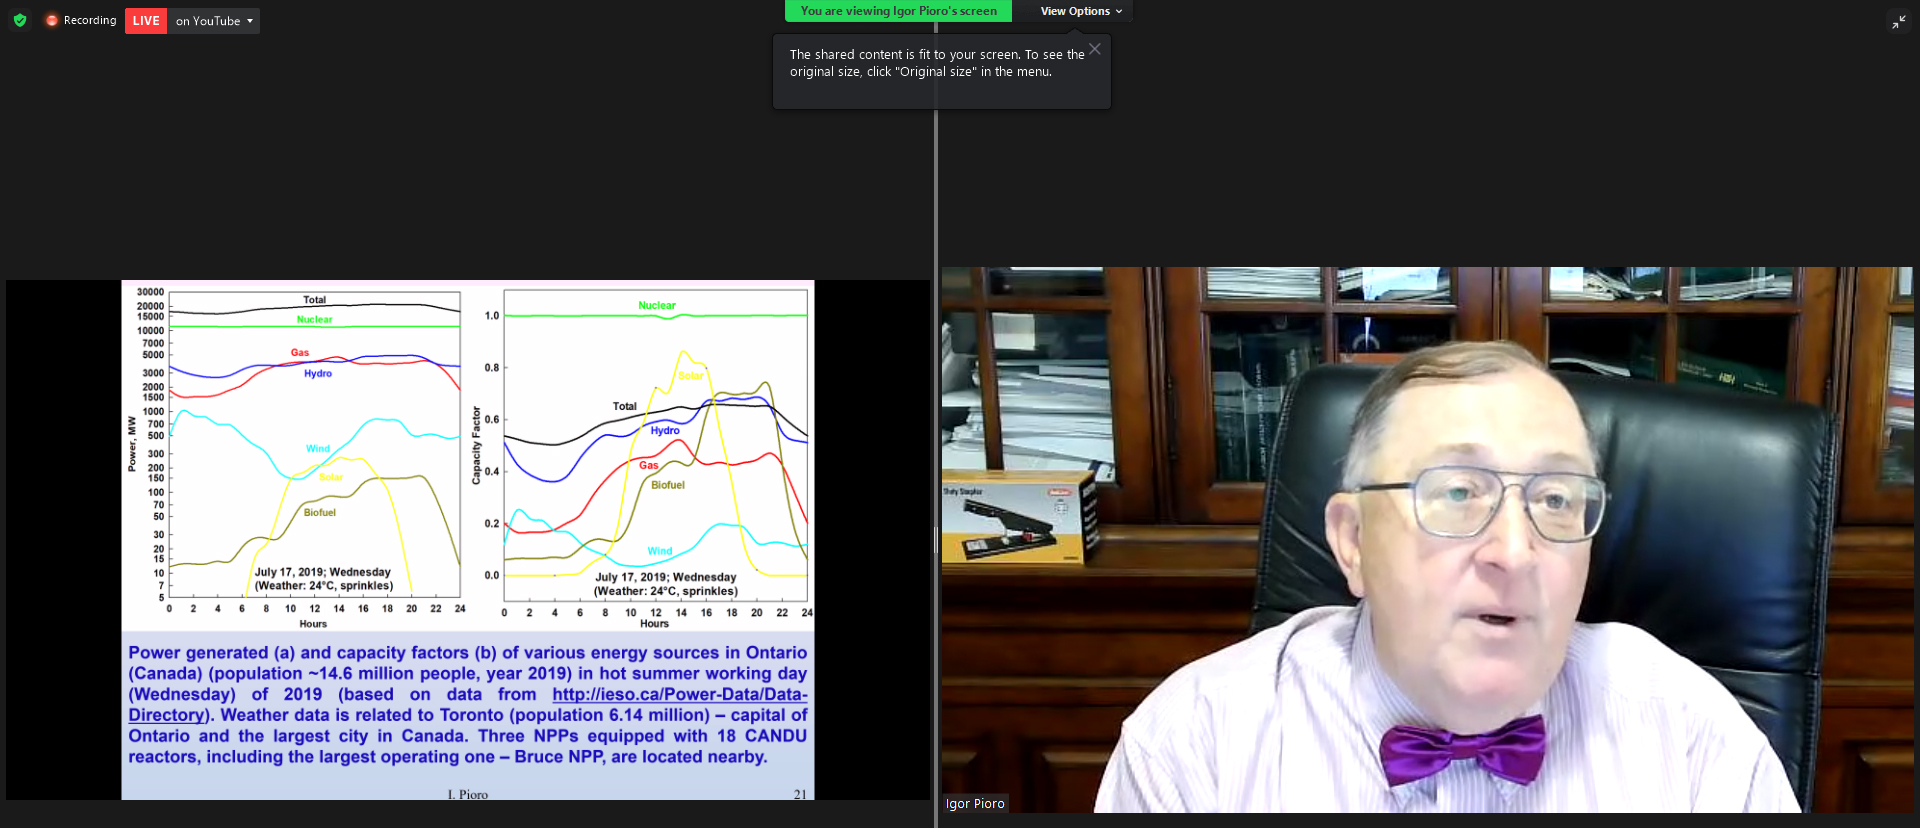Click the "I. Pioro" slide footer

pyautogui.click(x=467, y=794)
